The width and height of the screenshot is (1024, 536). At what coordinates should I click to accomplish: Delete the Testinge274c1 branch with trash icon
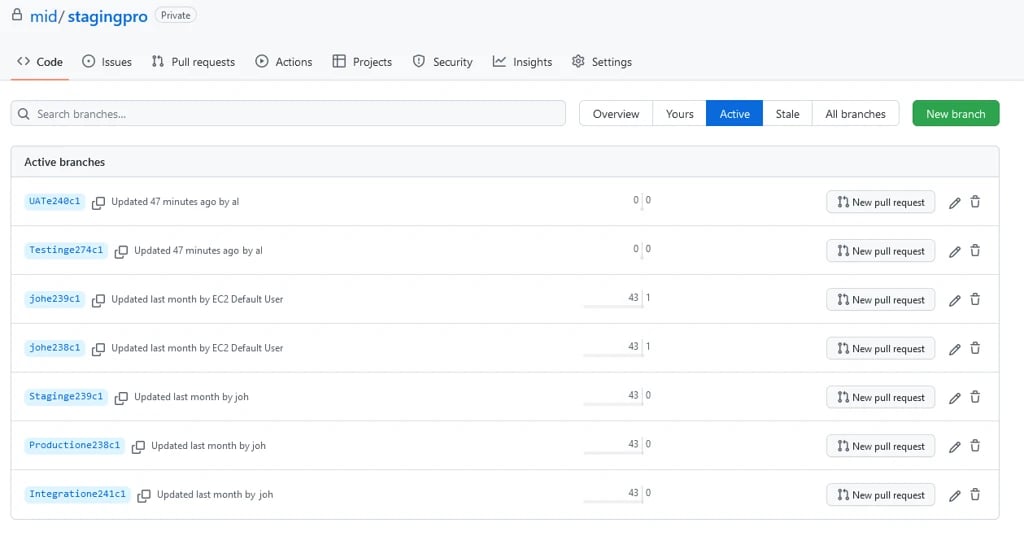[x=975, y=251]
